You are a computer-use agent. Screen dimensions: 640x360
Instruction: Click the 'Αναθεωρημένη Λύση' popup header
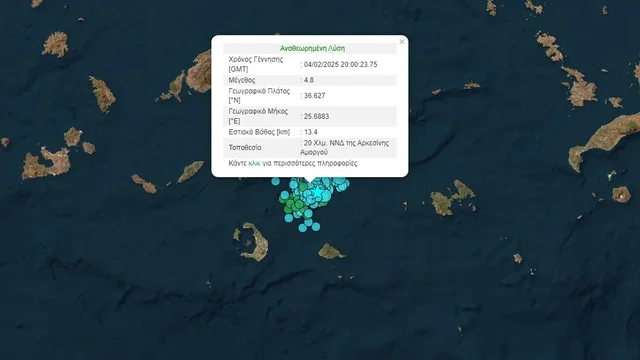point(312,48)
